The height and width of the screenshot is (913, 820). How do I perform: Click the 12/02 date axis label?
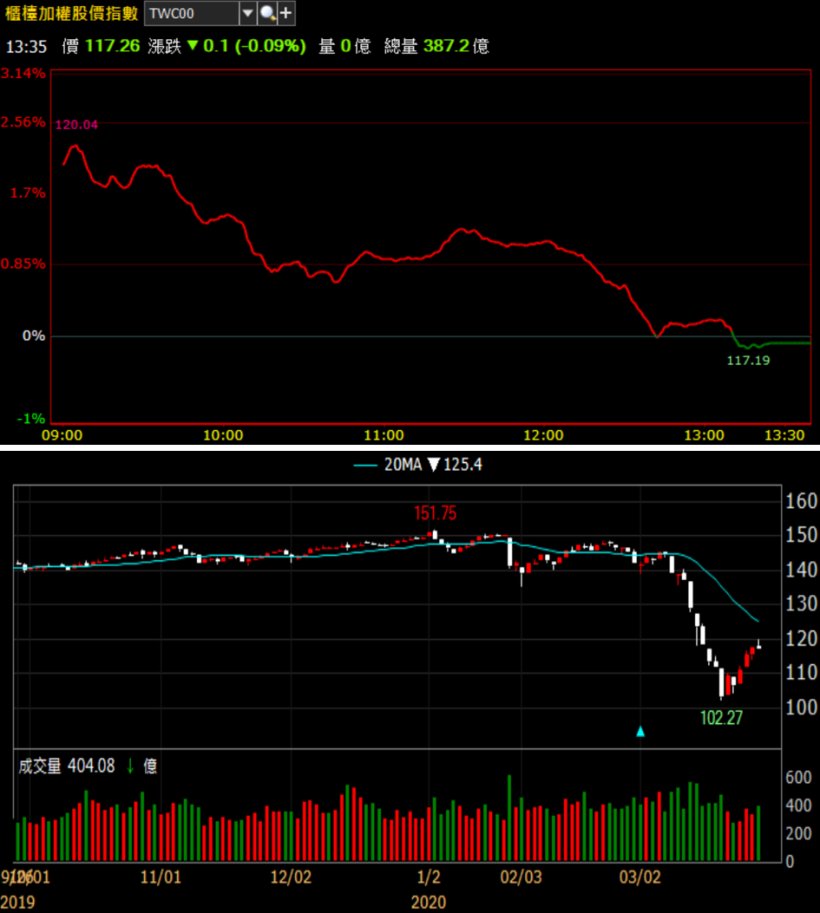[291, 877]
